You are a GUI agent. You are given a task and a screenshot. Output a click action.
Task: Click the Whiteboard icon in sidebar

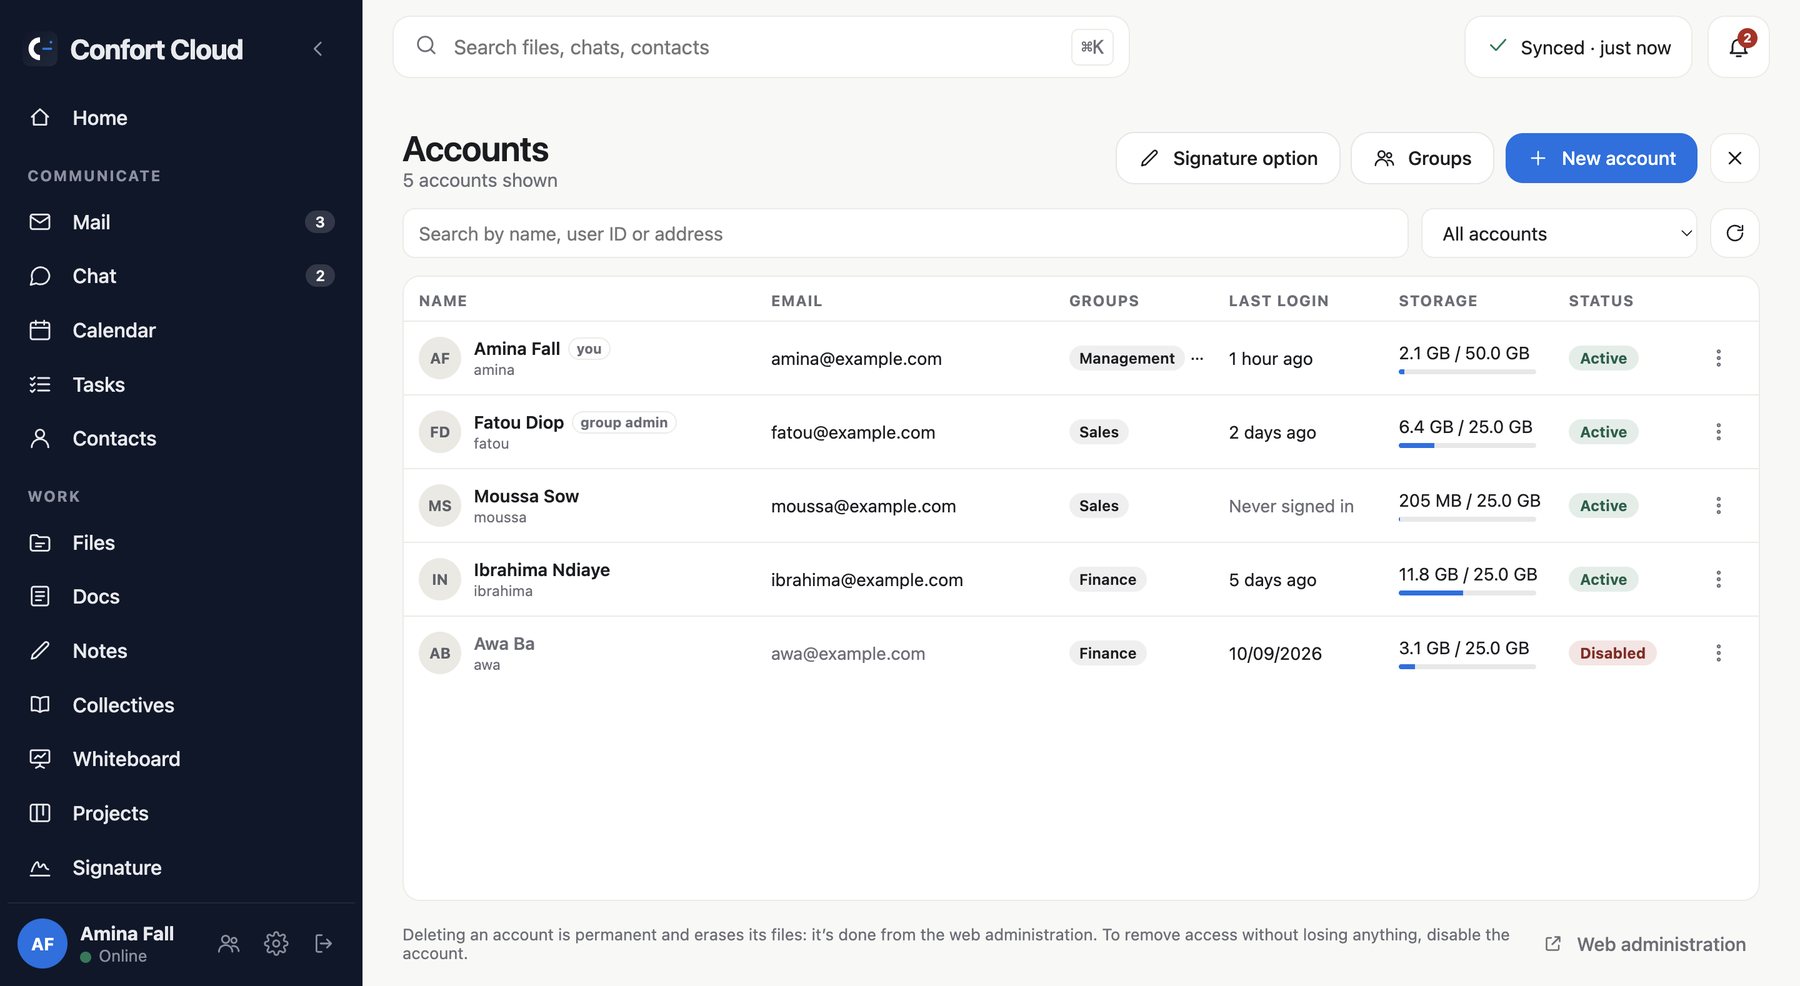pyautogui.click(x=40, y=759)
